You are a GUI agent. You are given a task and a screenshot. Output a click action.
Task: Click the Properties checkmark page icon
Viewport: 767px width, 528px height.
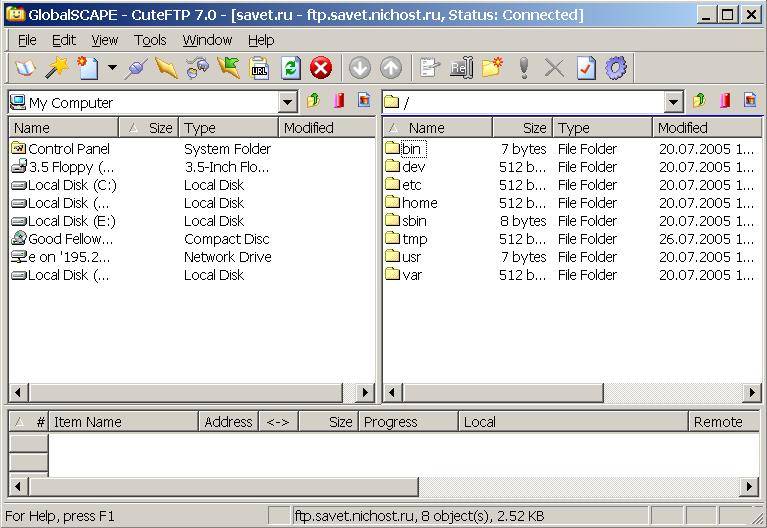(x=586, y=68)
